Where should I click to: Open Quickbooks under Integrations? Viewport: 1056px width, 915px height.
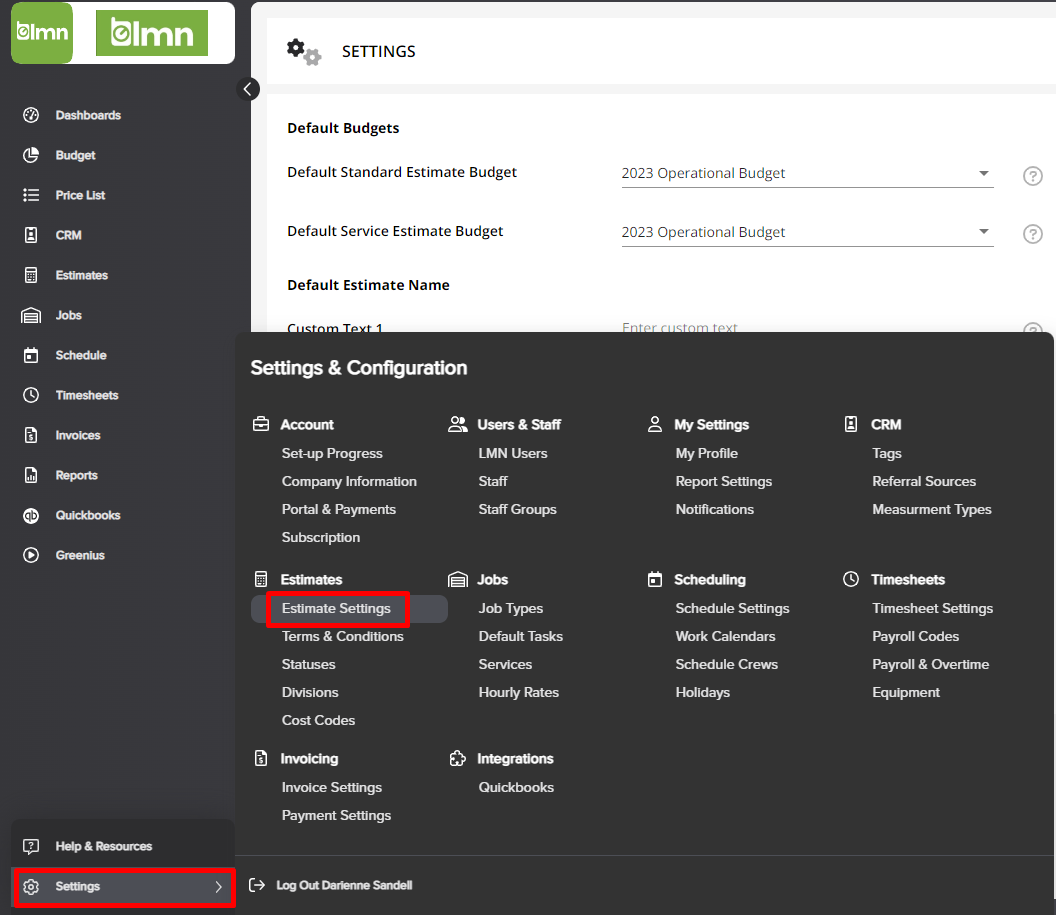pos(516,788)
